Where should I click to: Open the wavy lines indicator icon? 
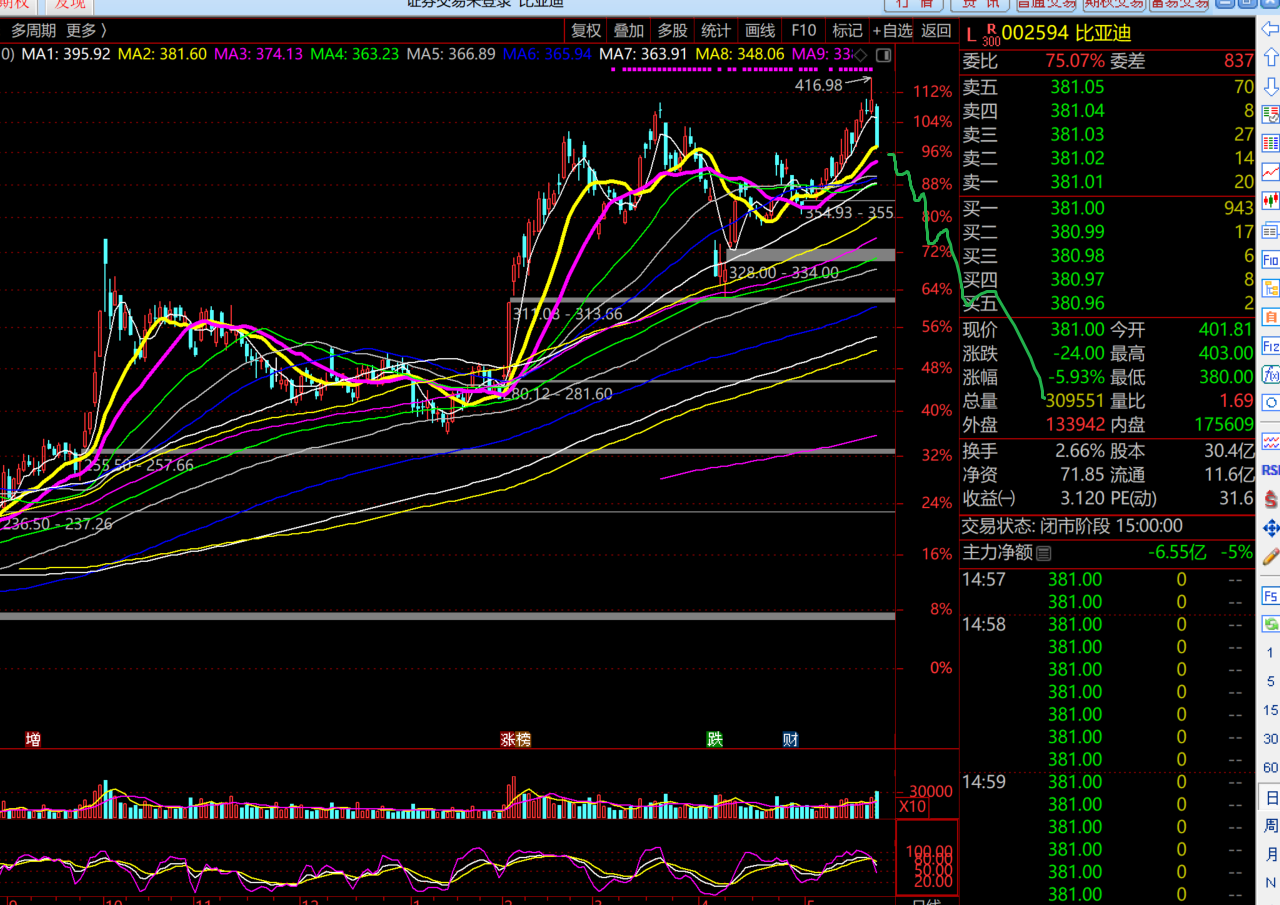1270,441
